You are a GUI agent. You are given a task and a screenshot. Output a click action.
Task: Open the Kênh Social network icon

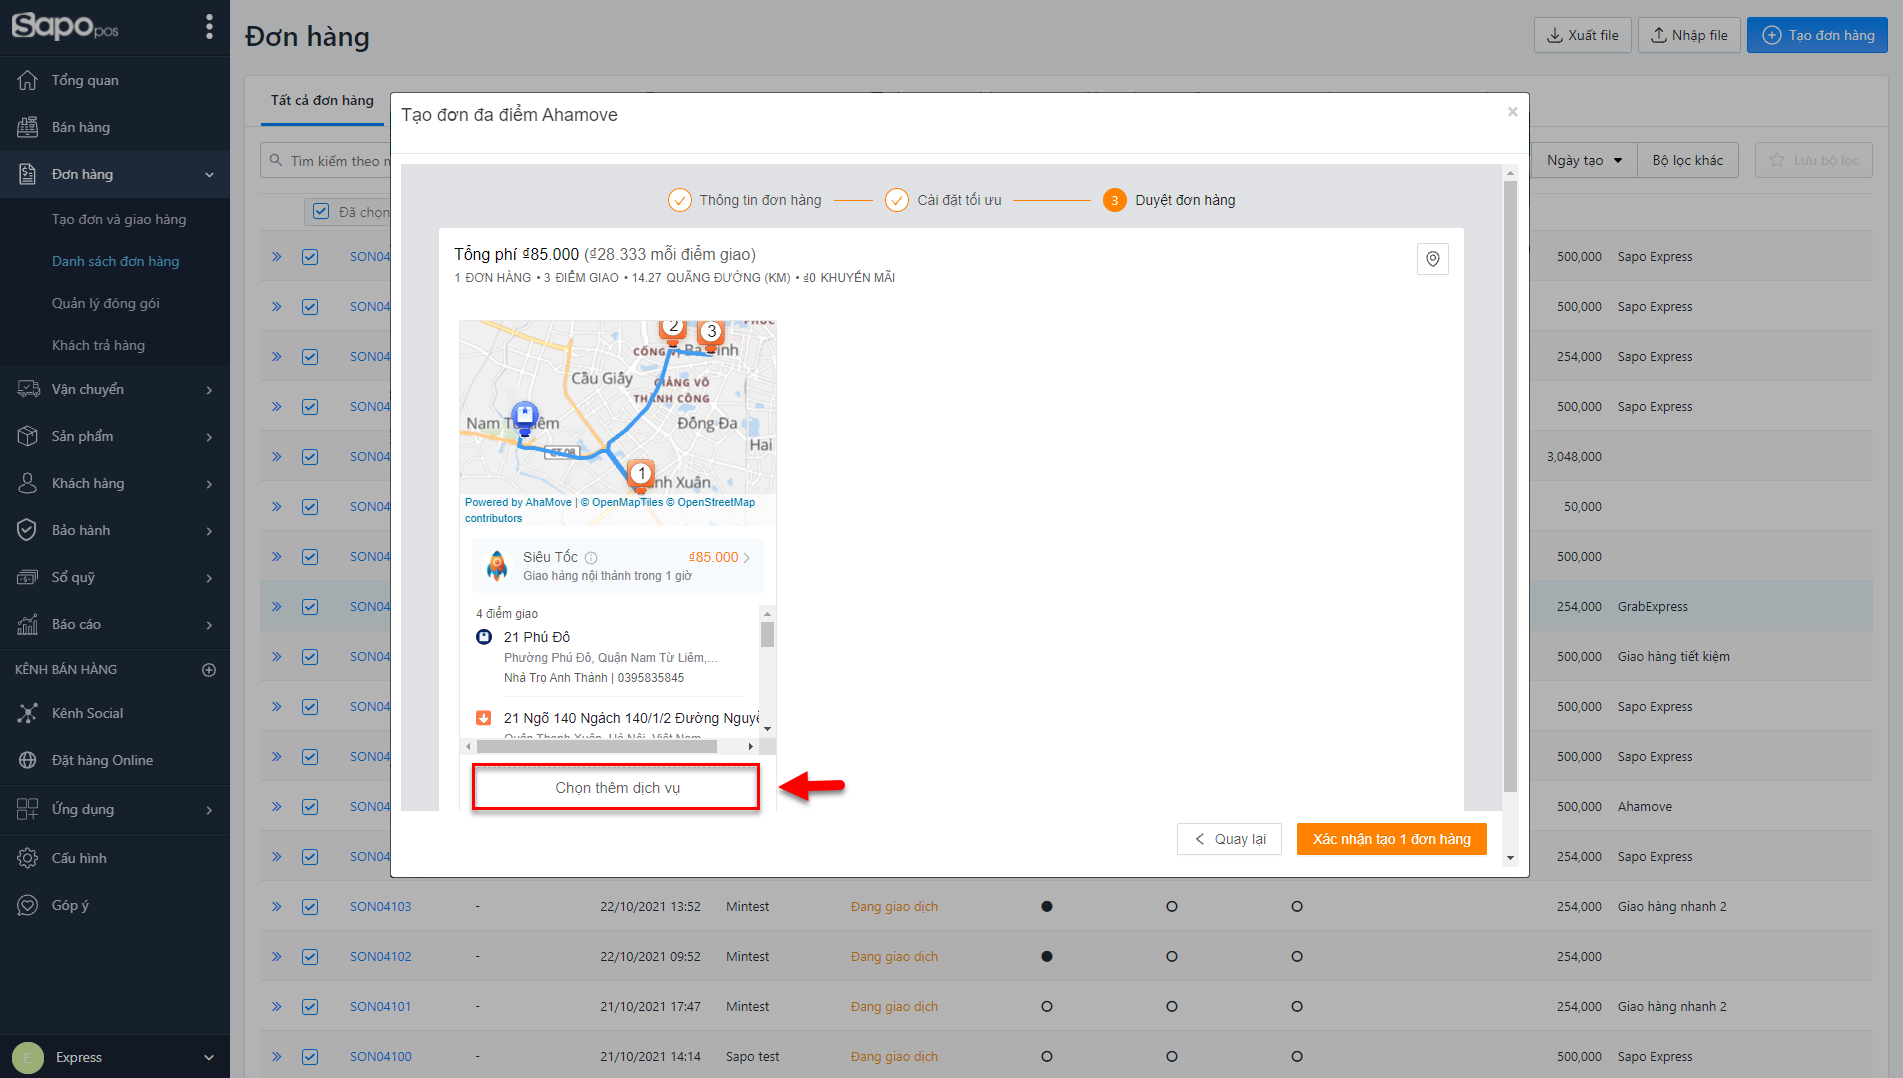pos(28,713)
